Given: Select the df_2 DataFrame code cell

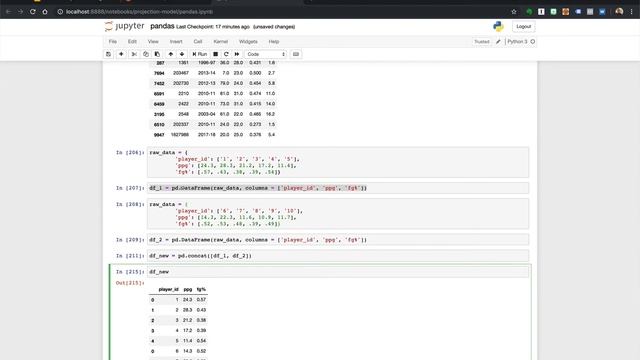Looking at the screenshot, I should [x=338, y=240].
